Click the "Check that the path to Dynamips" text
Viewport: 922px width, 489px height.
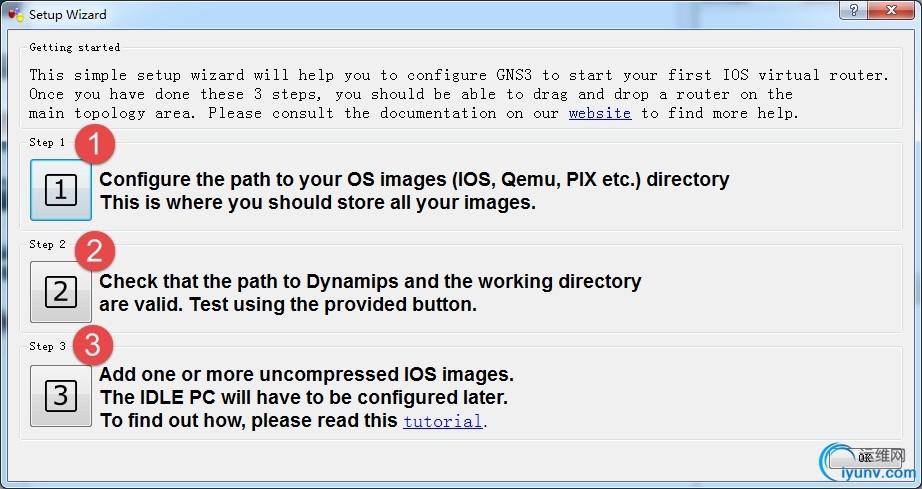370,282
